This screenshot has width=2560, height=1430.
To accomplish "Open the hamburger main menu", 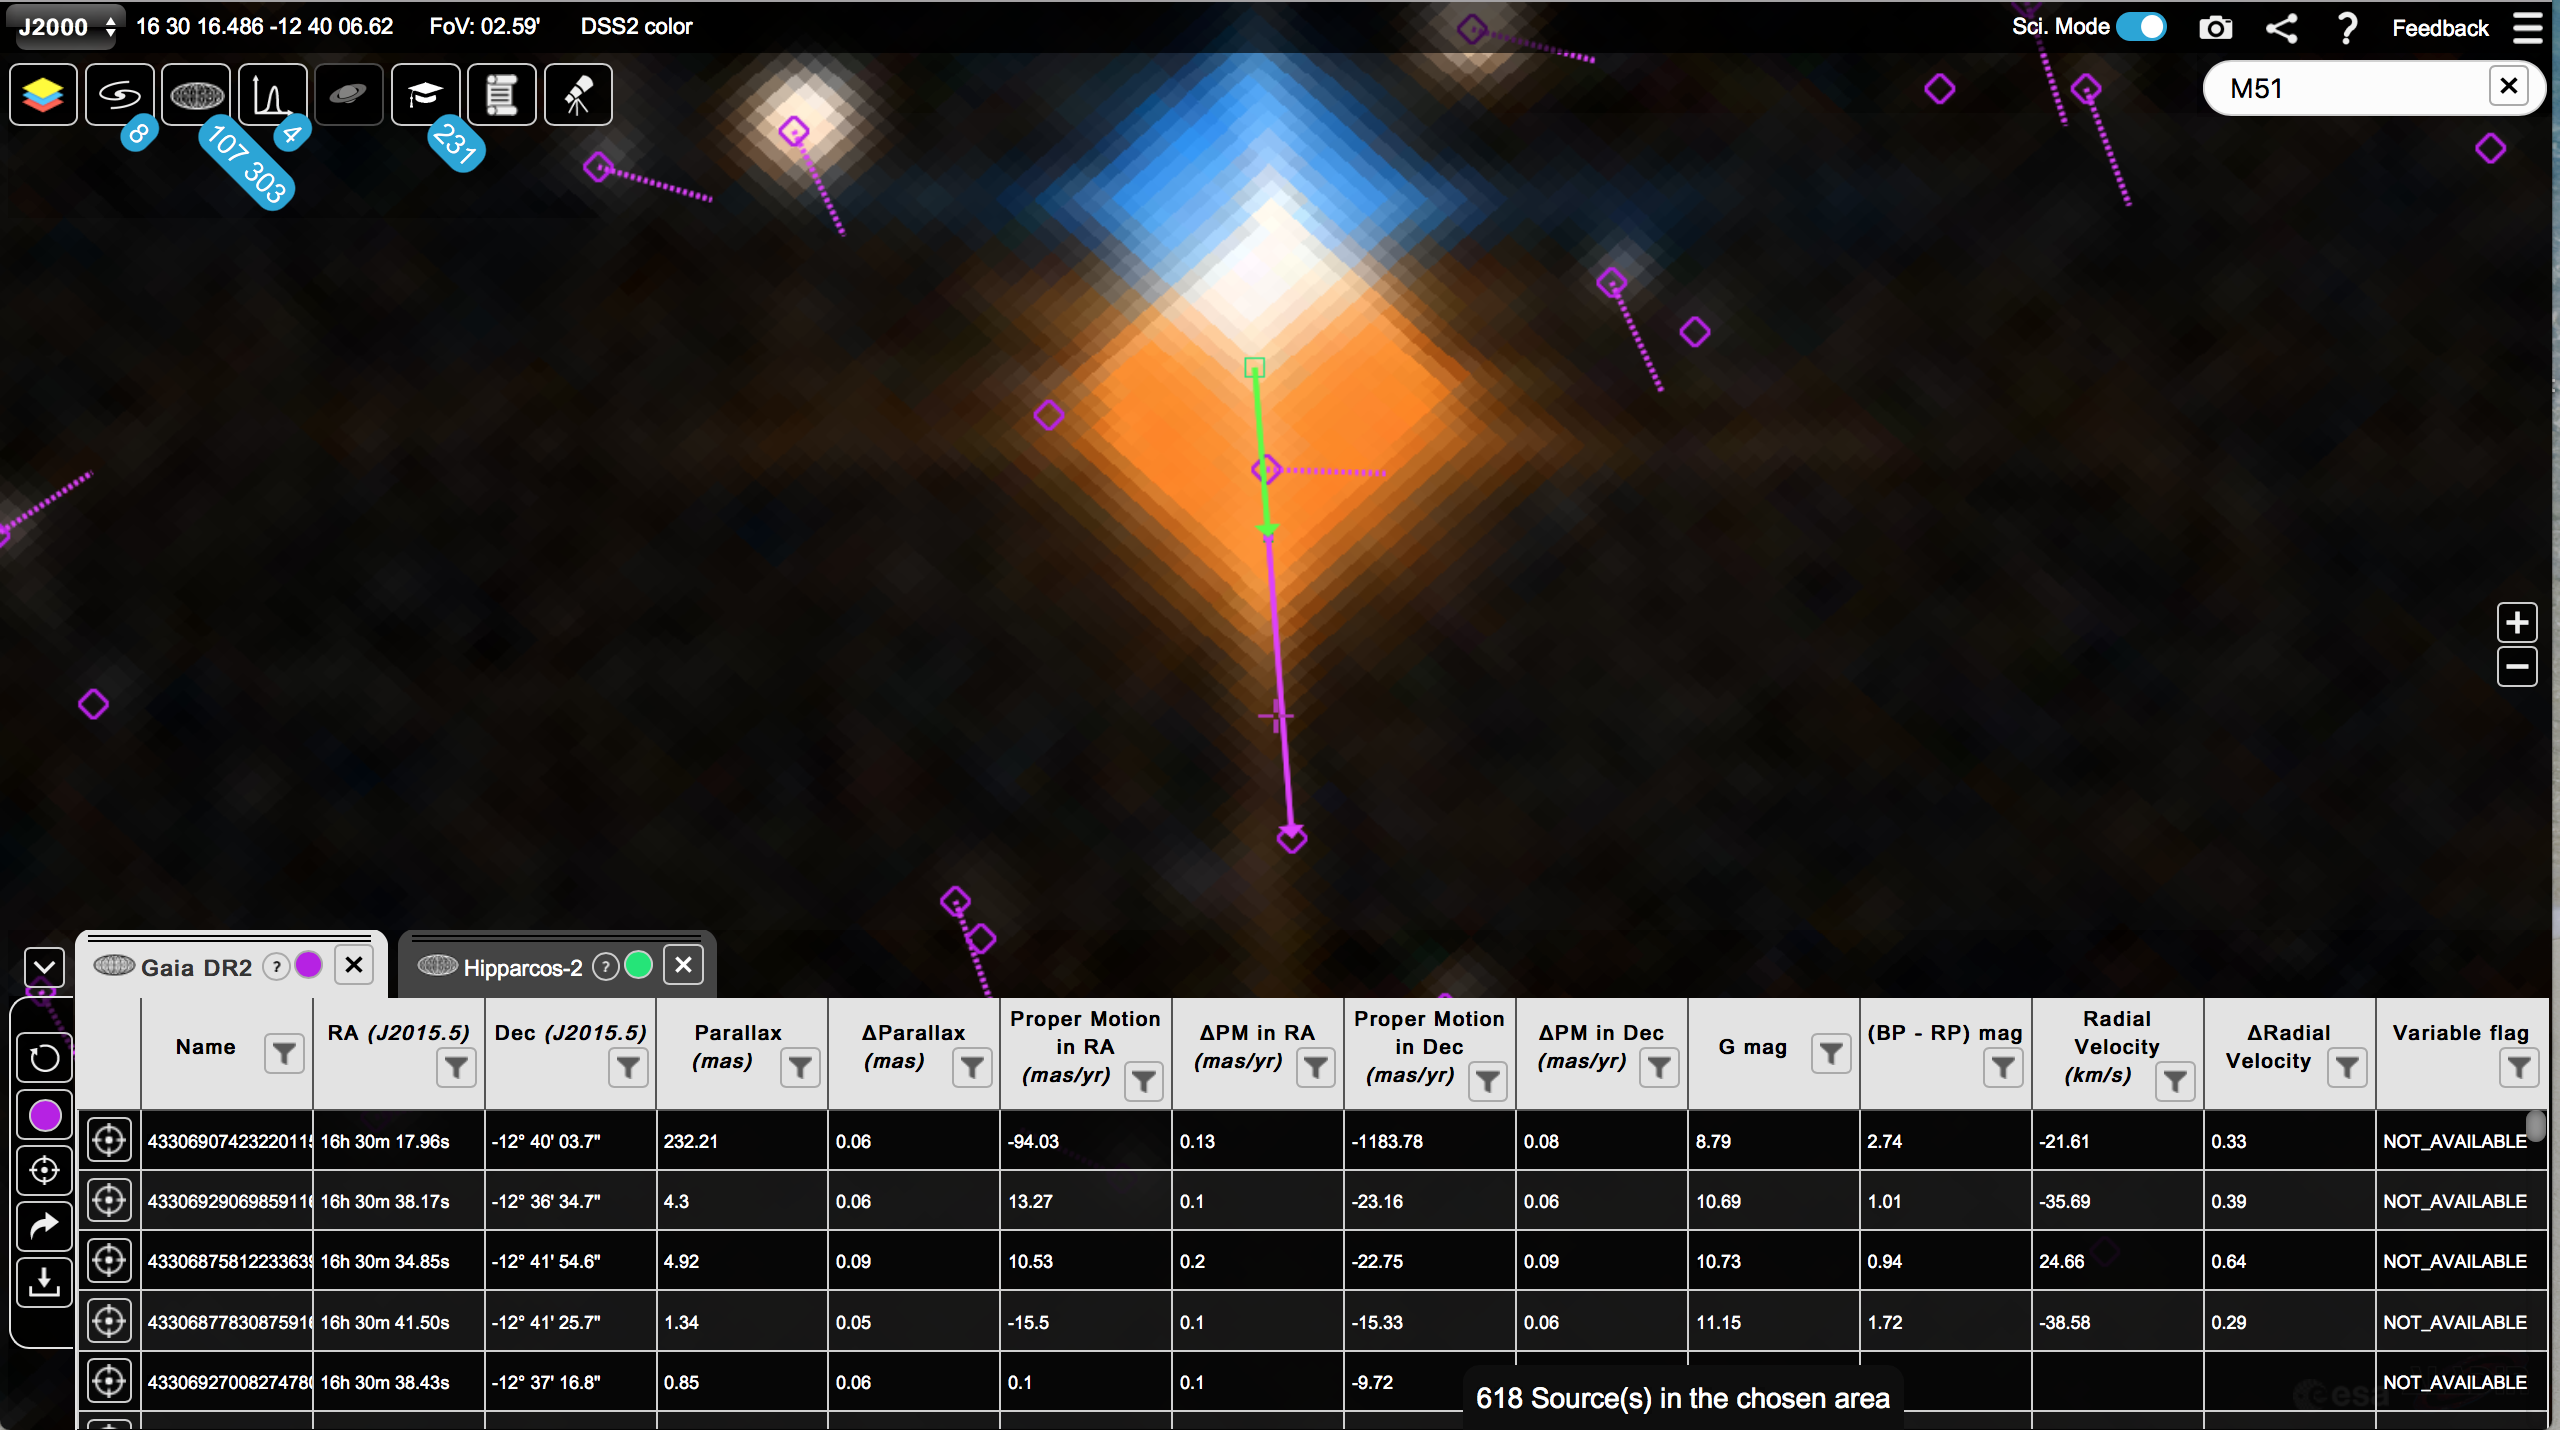I will (2527, 28).
